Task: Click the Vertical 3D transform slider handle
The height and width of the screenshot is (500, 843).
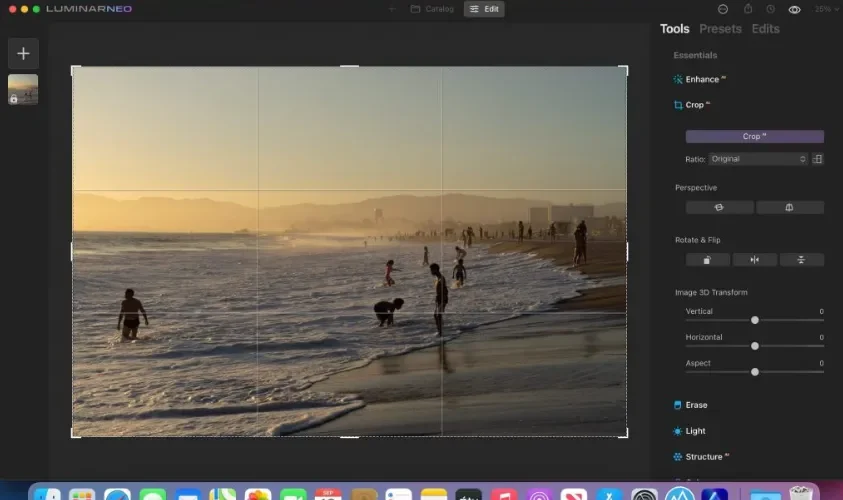Action: click(755, 320)
